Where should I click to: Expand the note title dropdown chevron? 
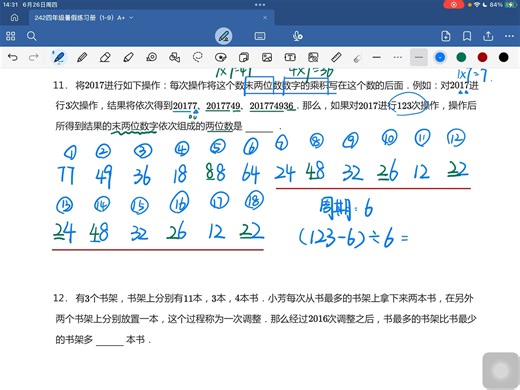(x=131, y=18)
